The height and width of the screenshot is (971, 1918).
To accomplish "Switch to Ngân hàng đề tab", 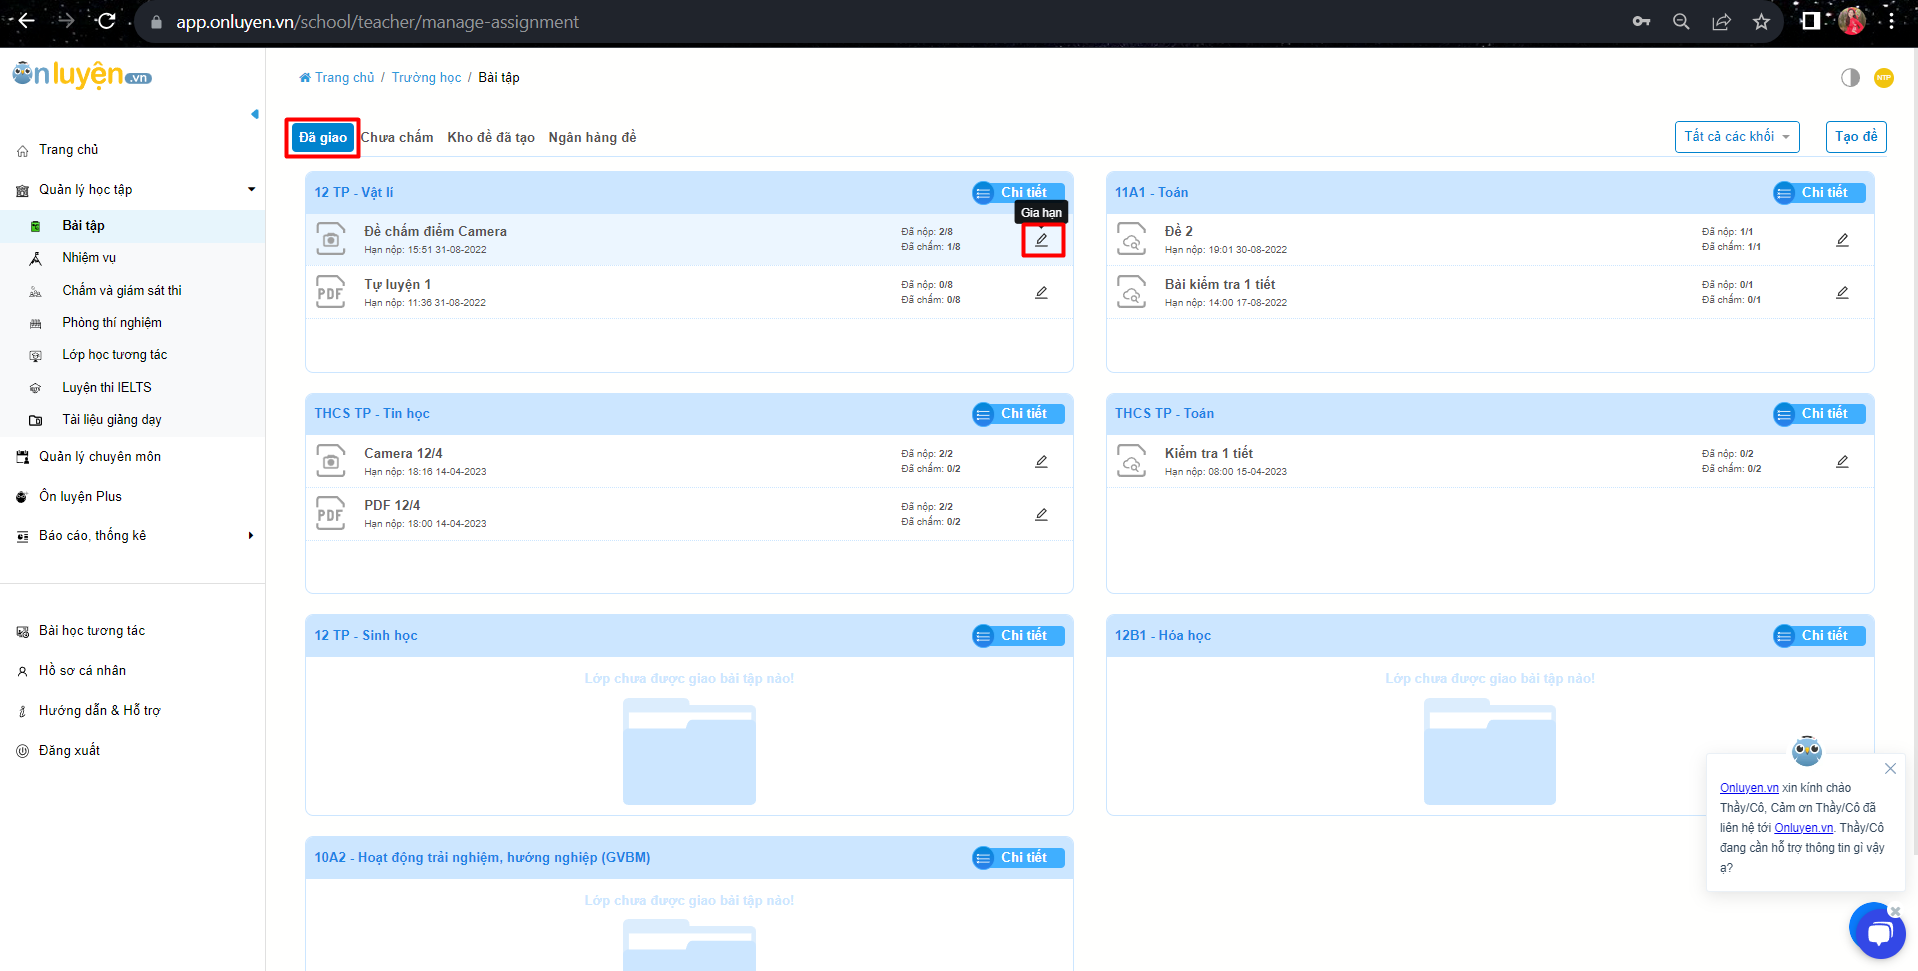I will pos(592,138).
